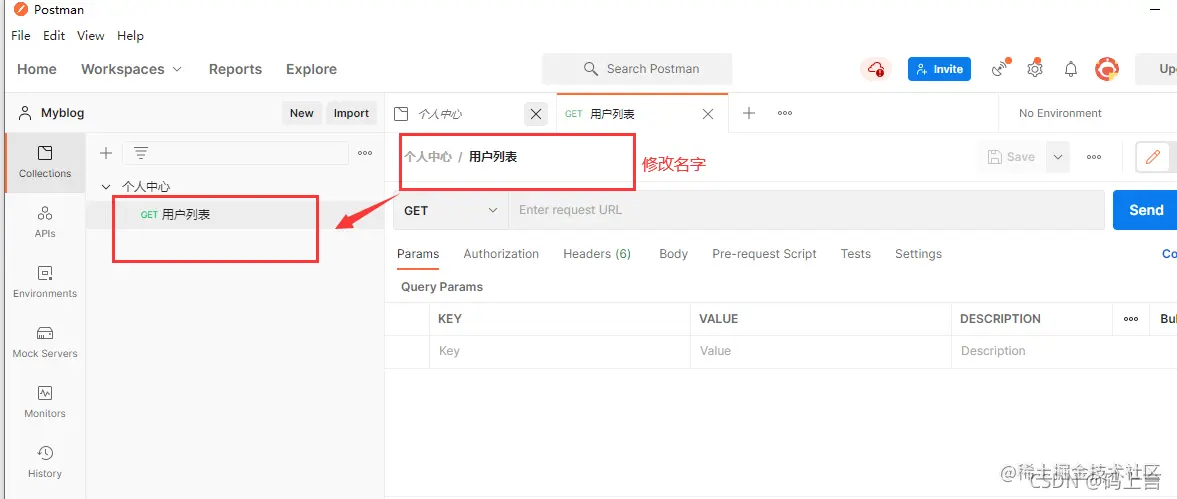
Task: Click the filter icon in collections search
Action: [140, 153]
